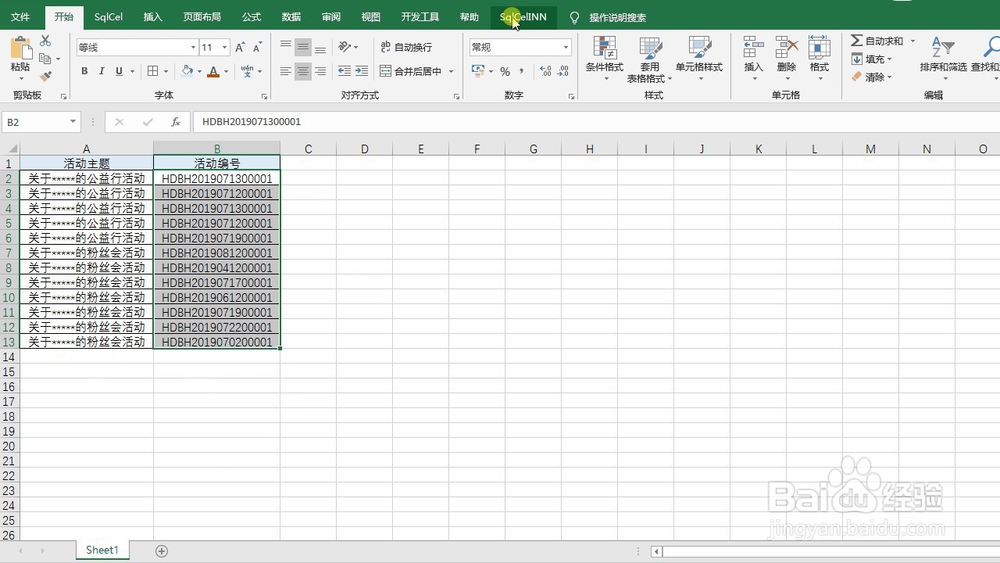1000x563 pixels.
Task: Open the SqlCelINN ribbon tab
Action: click(x=523, y=17)
